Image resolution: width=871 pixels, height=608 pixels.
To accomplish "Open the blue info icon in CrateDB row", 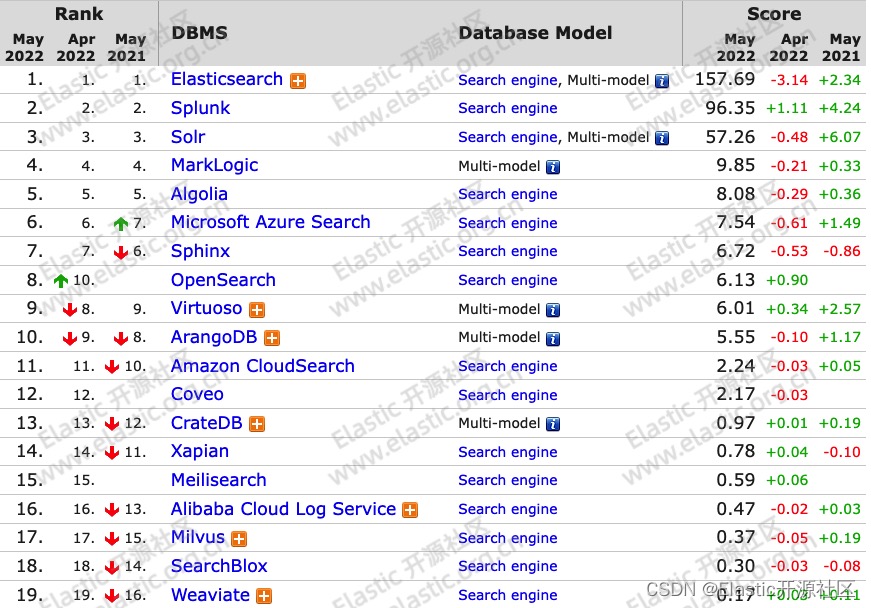I will [553, 424].
